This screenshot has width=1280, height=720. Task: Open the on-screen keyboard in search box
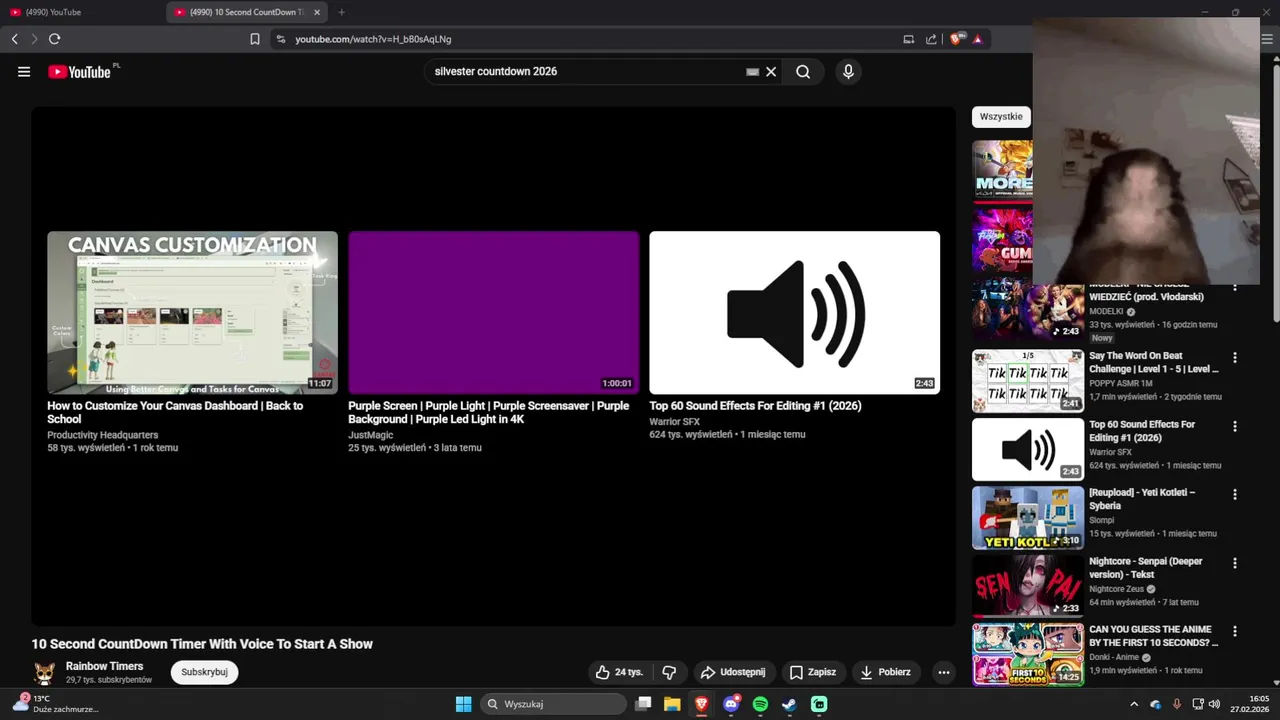(x=752, y=72)
